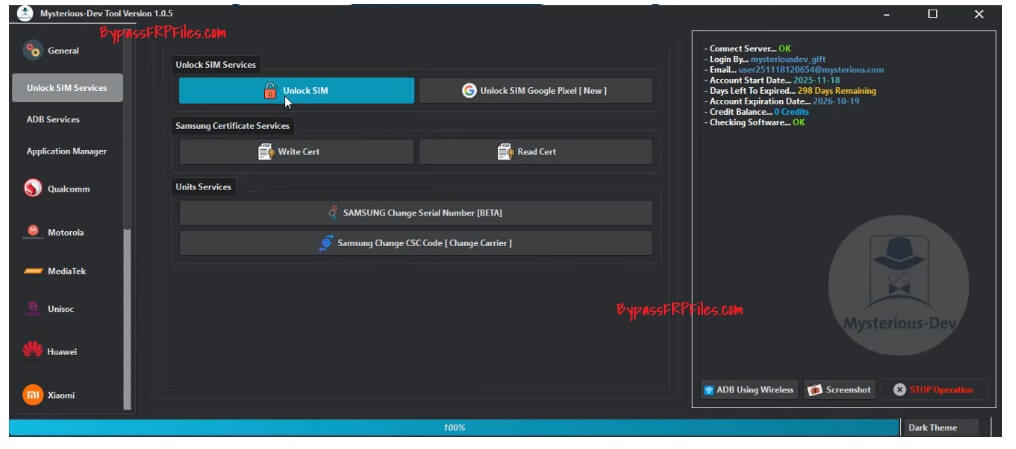
Task: Open the General section gear icon
Action: [32, 51]
